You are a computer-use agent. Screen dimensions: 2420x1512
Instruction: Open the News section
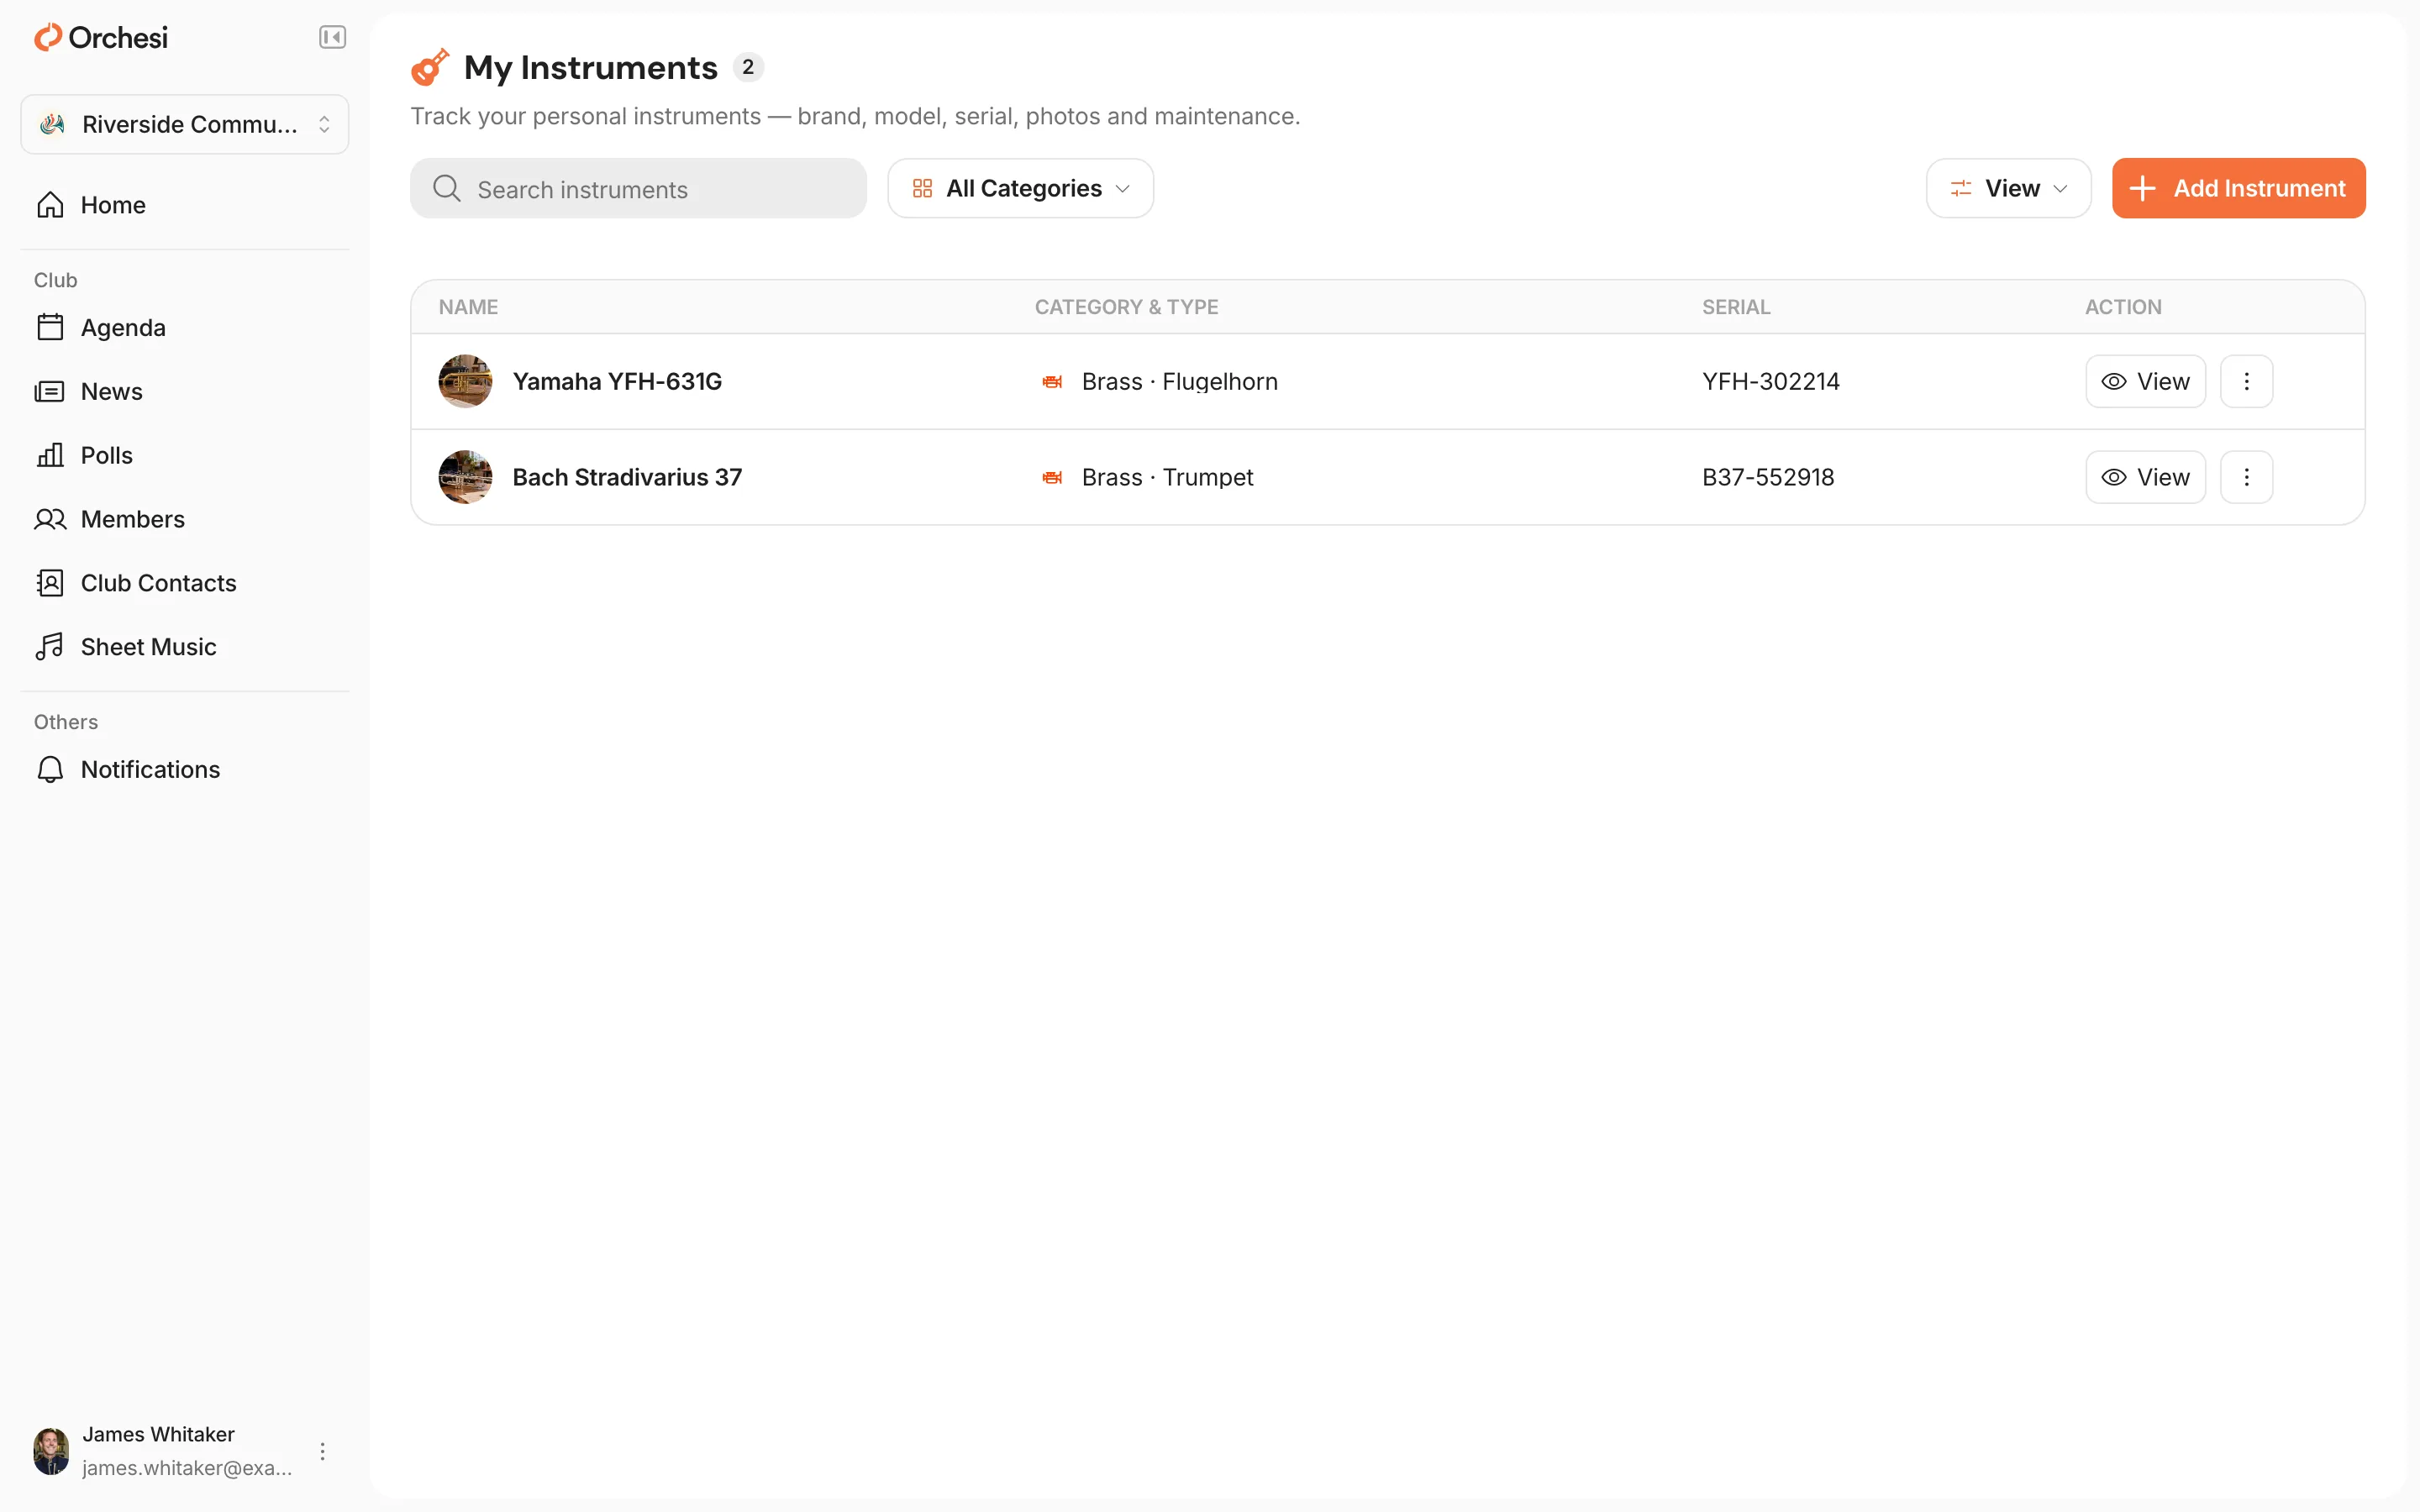tap(185, 392)
